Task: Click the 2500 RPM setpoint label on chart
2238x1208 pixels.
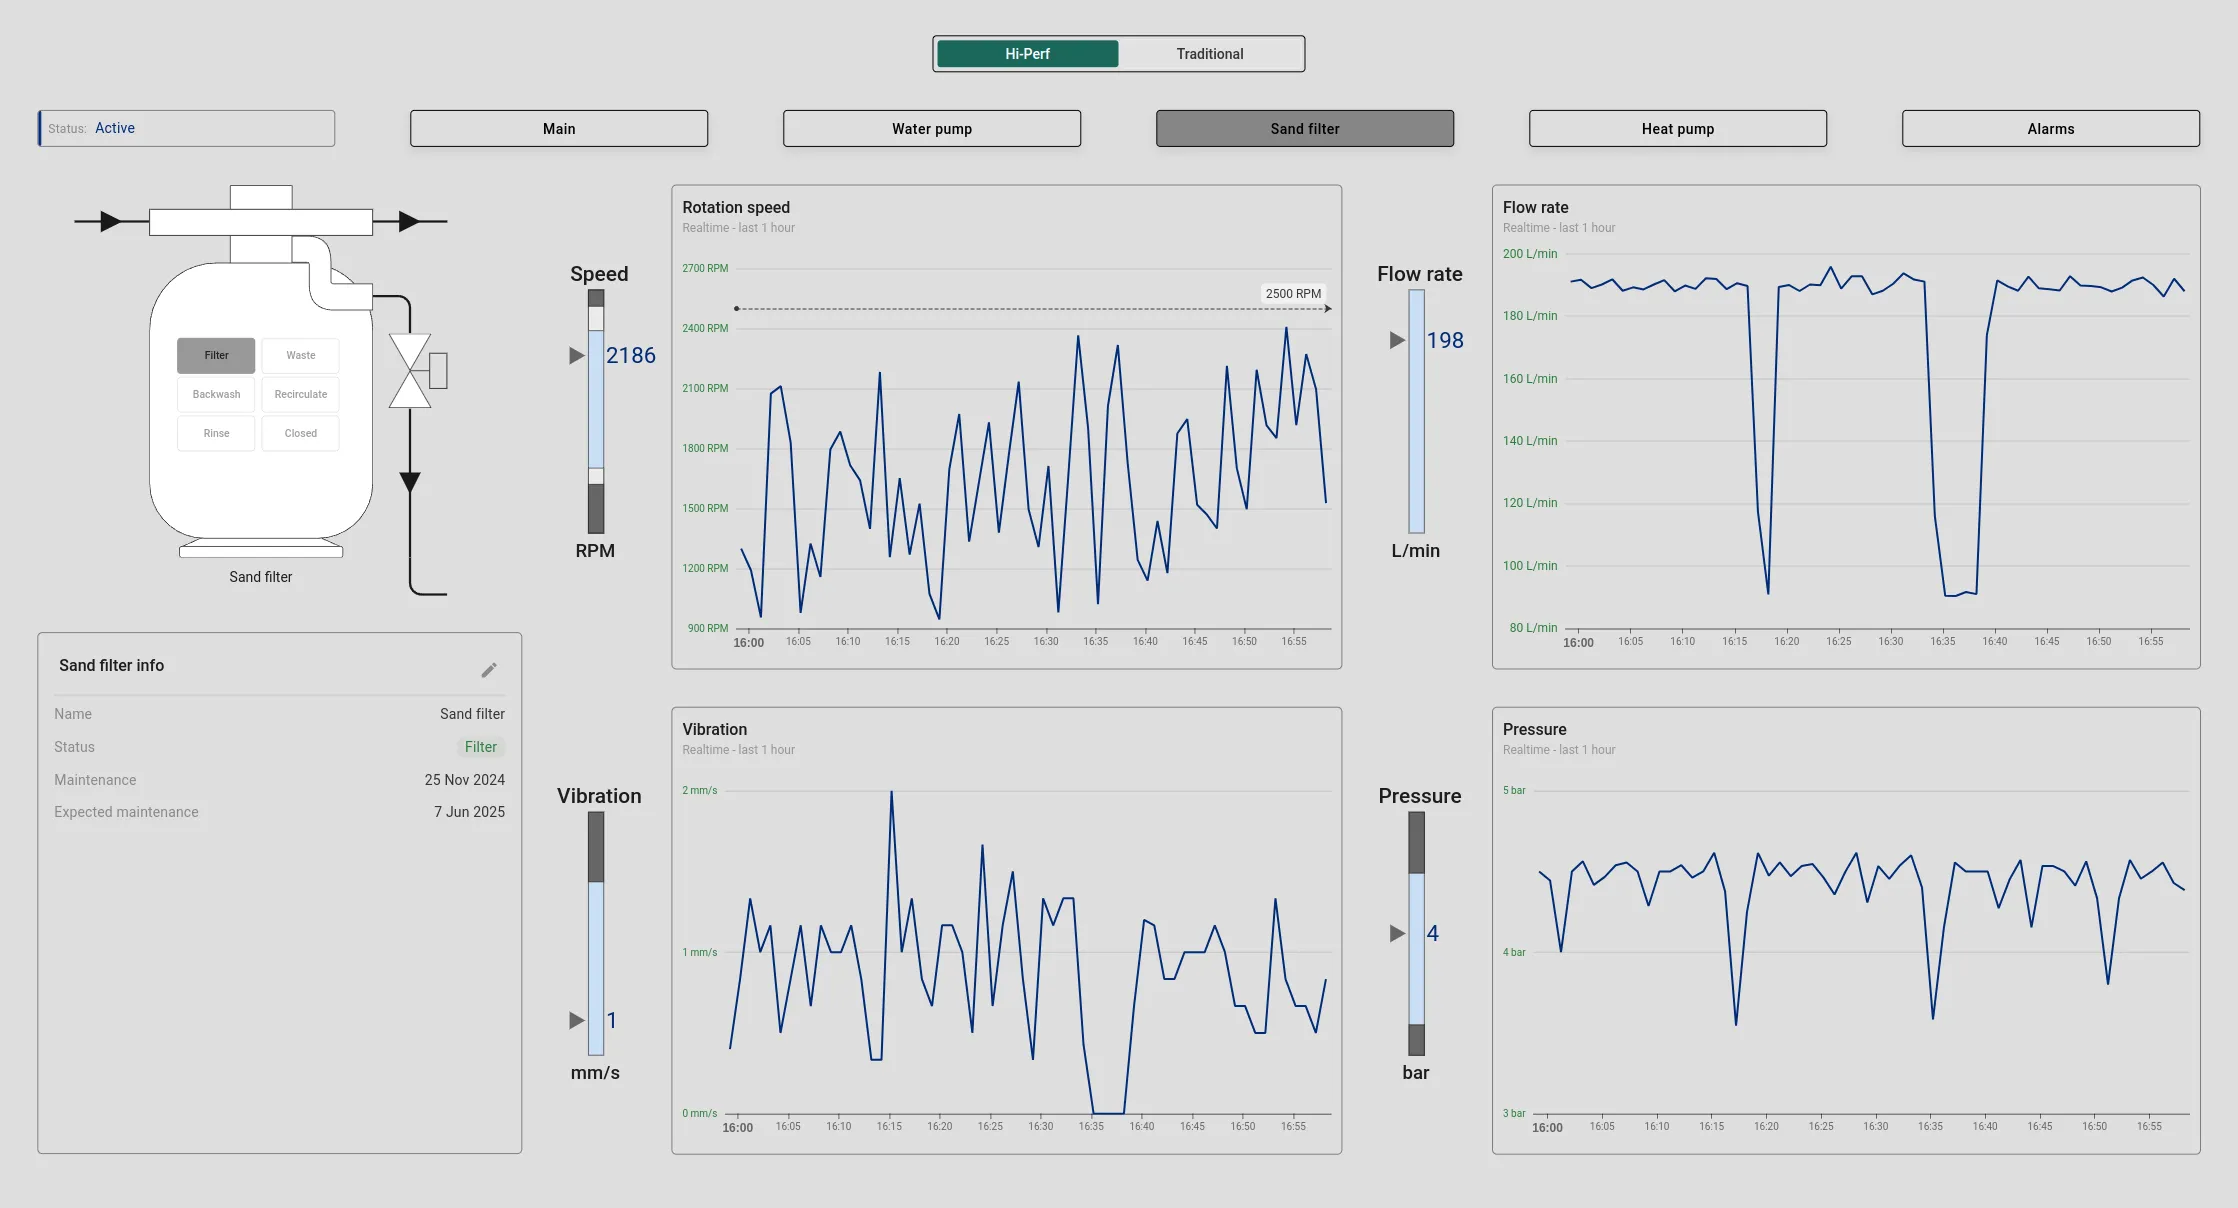Action: (x=1292, y=294)
